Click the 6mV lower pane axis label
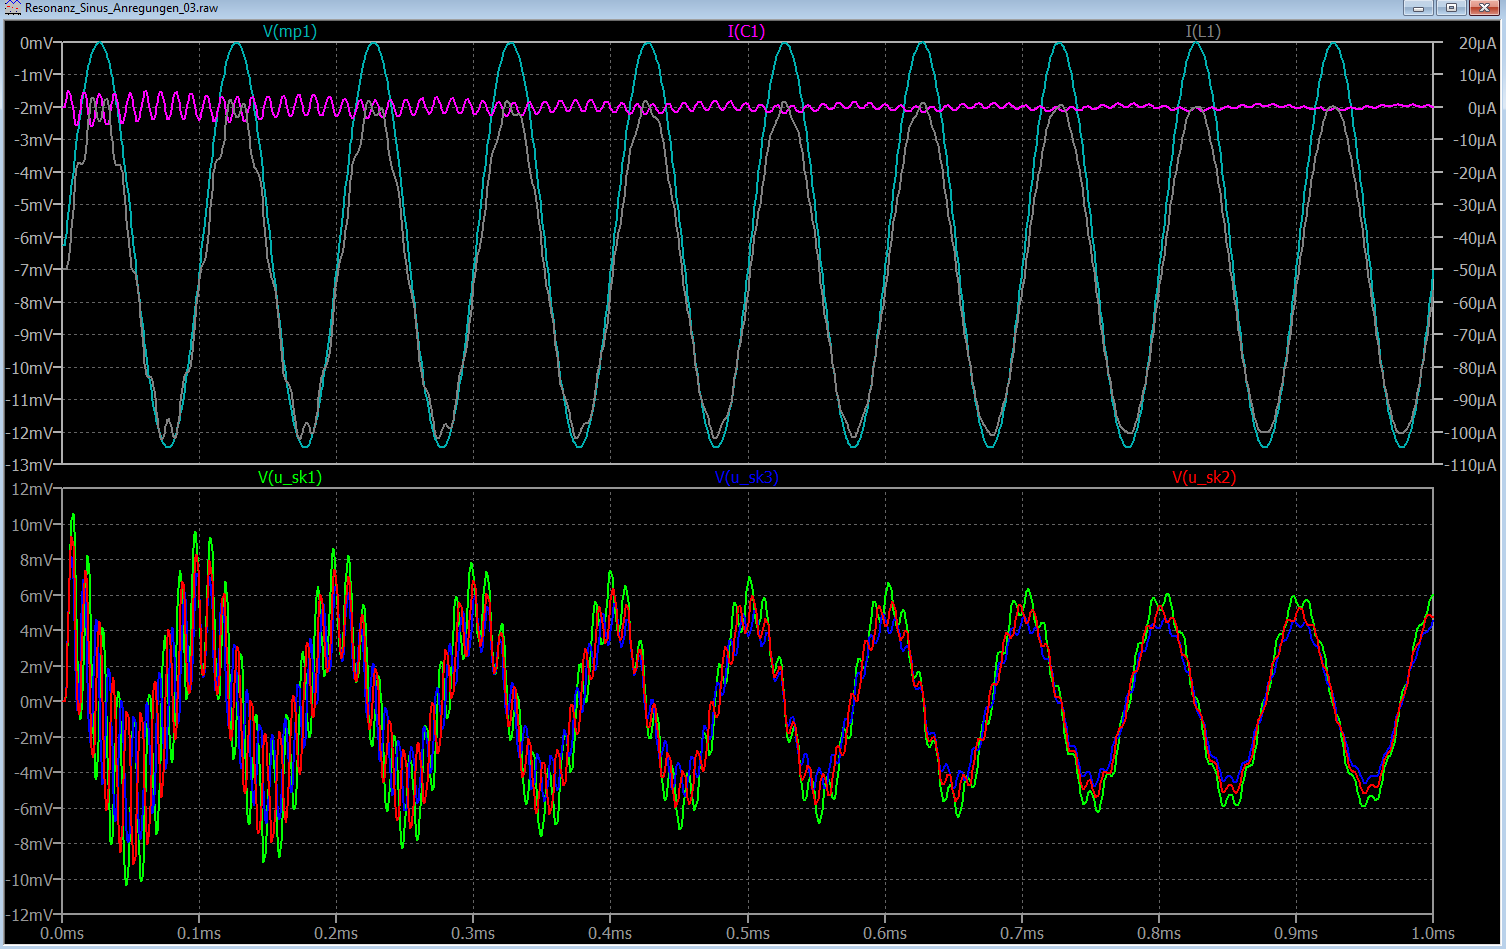Screen dimensions: 1506x949 pyautogui.click(x=37, y=596)
